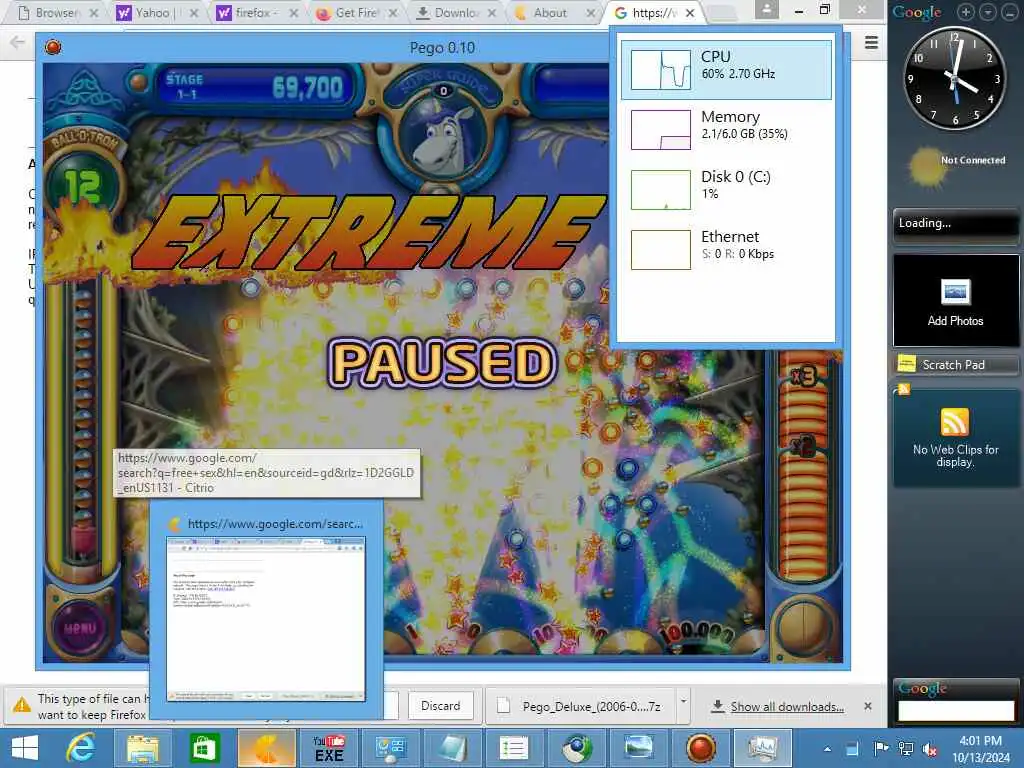Open the Google sidebar down-arrow menu
1024x768 pixels.
click(987, 12)
